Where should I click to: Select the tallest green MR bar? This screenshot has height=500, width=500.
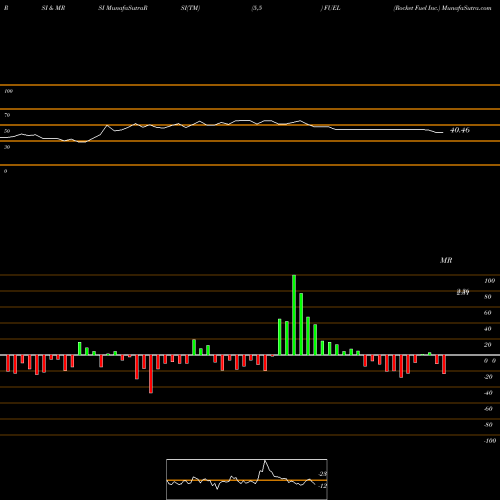pos(294,315)
